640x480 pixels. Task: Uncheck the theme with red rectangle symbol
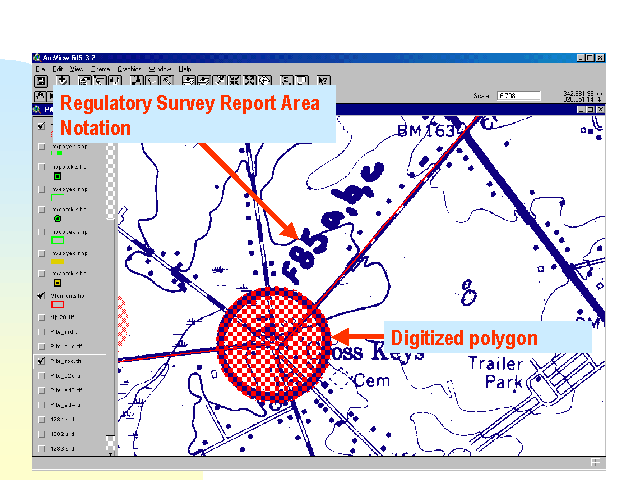[x=41, y=296]
